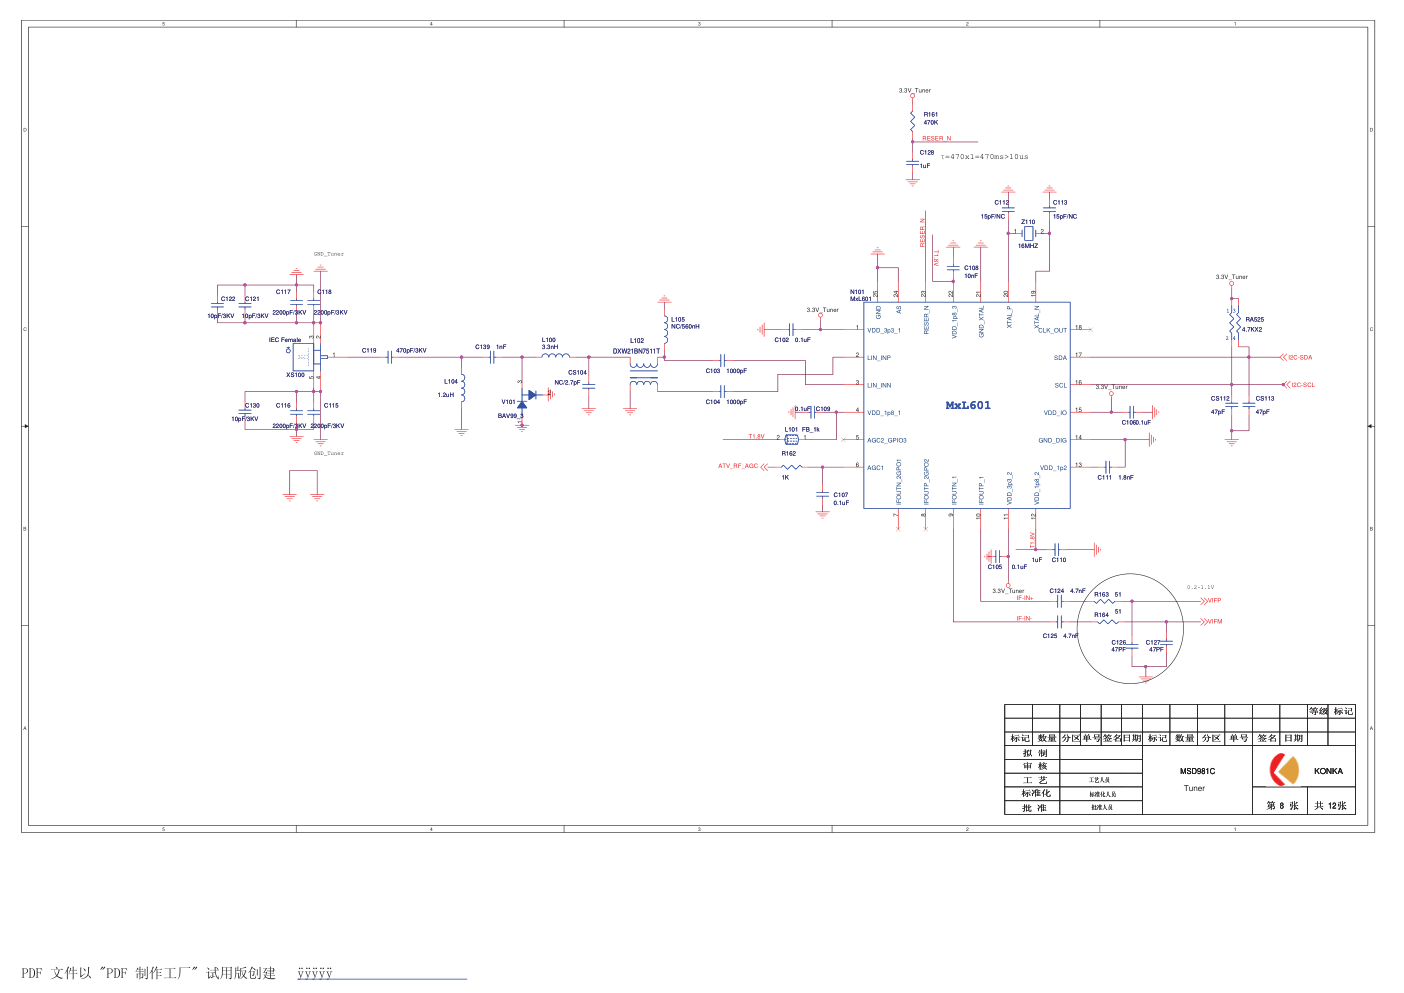
Task: Click the Z110 crystal symbol
Action: (x=1028, y=233)
